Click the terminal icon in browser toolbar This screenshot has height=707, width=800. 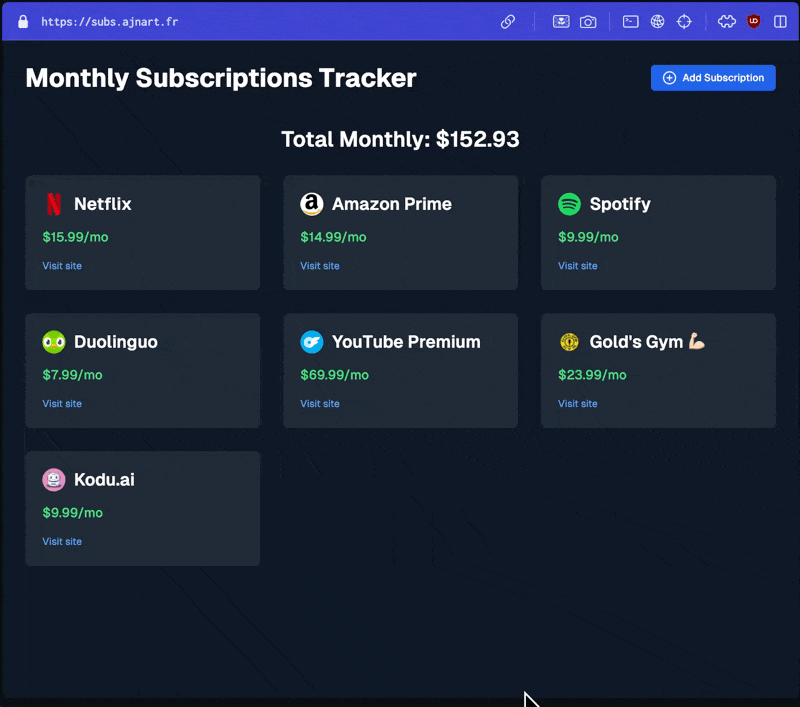tap(630, 21)
